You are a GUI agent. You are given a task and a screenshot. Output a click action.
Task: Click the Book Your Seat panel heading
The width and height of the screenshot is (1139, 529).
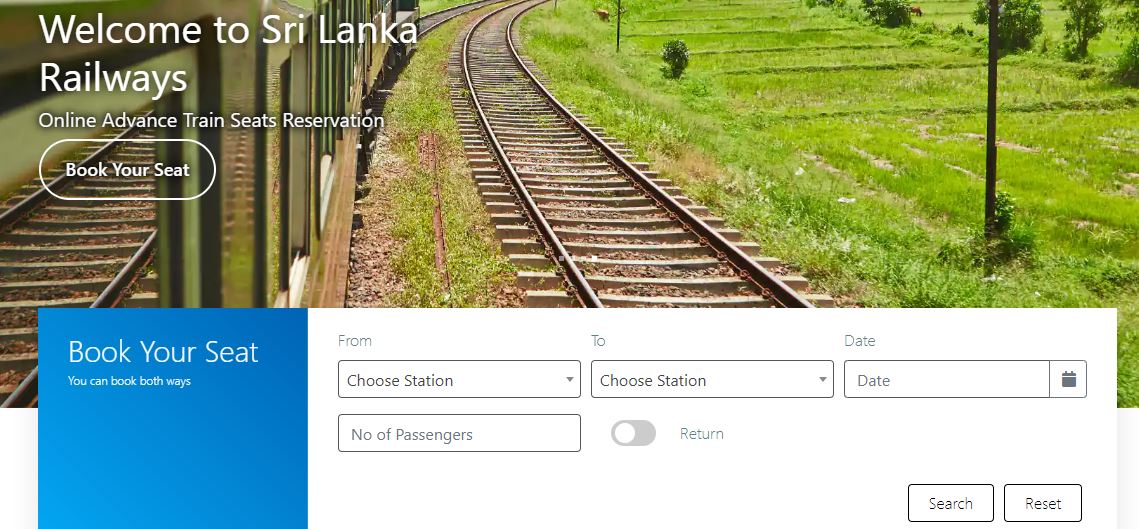(x=163, y=352)
